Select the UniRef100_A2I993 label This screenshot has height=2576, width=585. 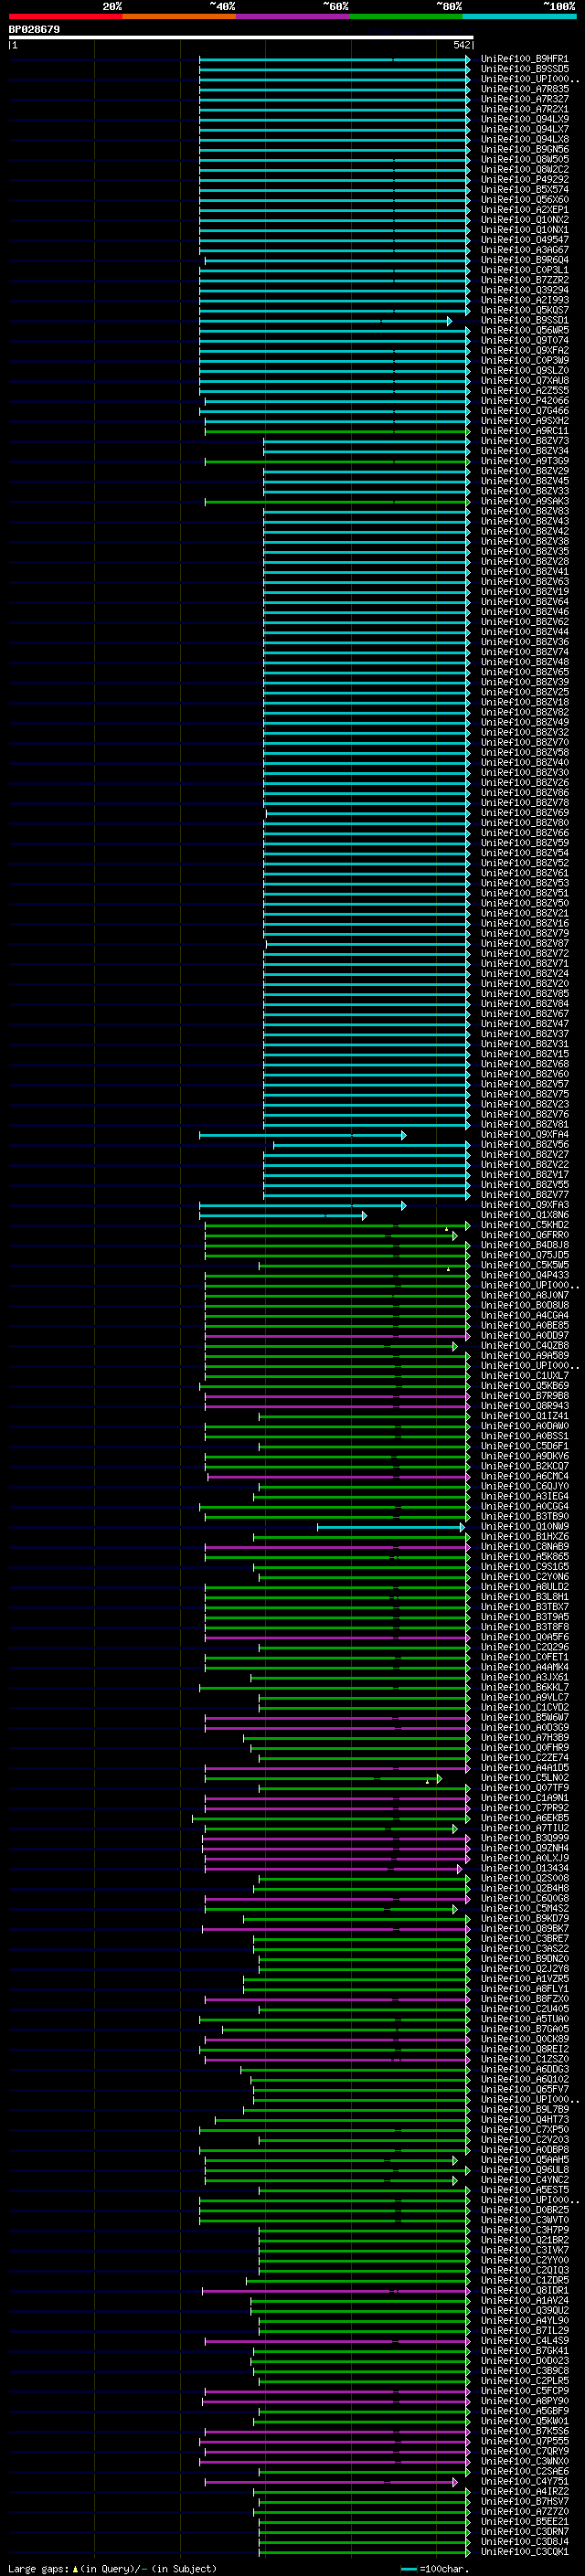pos(524,300)
